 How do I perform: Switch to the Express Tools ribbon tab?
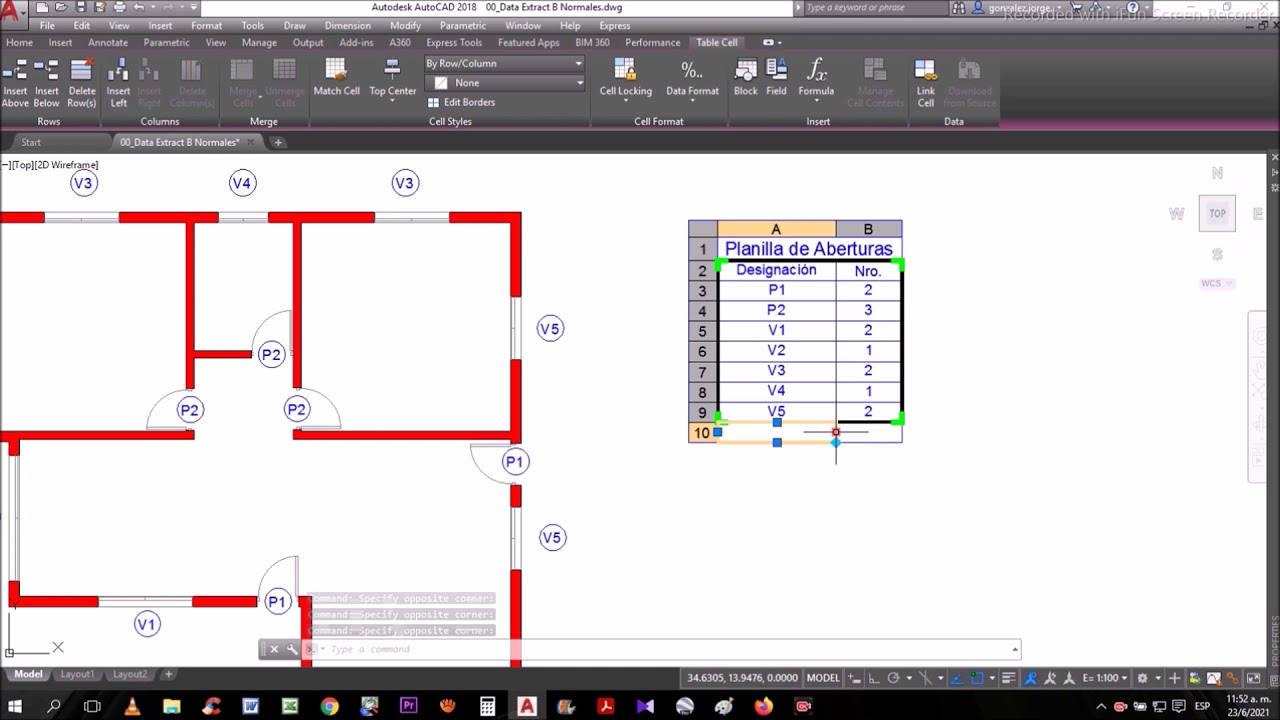point(454,42)
